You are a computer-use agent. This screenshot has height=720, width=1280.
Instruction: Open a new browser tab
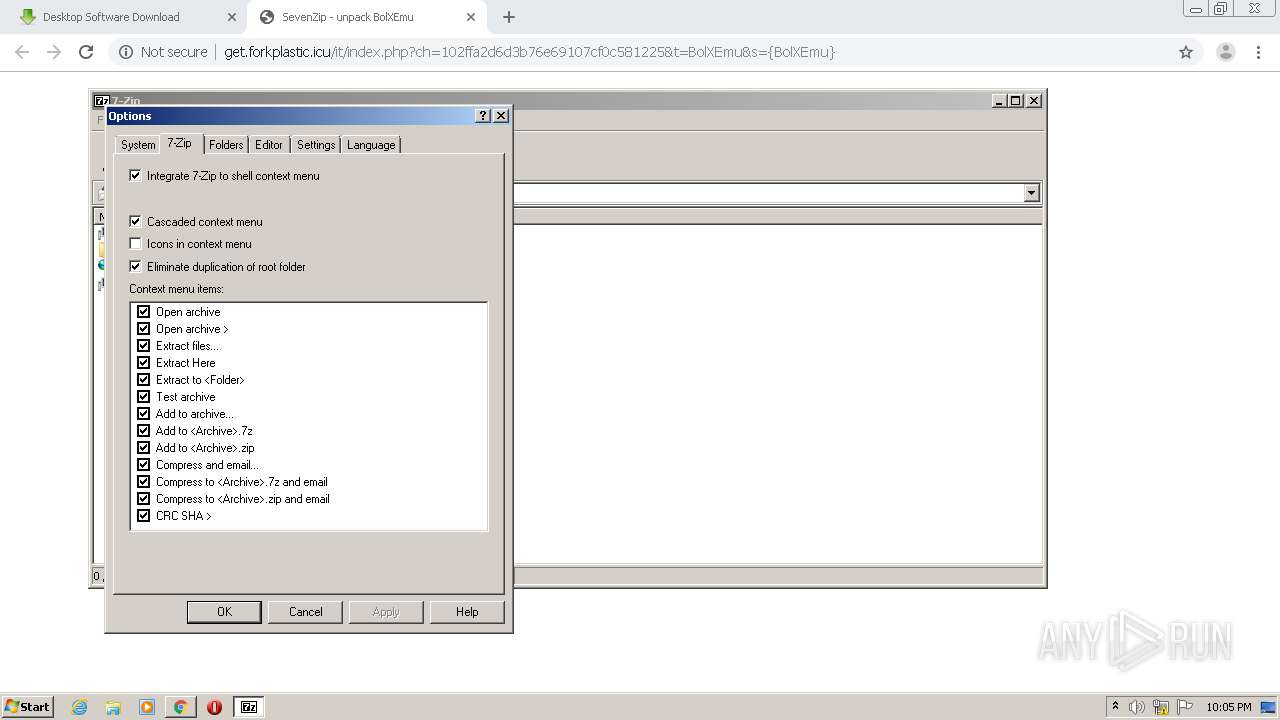508,17
